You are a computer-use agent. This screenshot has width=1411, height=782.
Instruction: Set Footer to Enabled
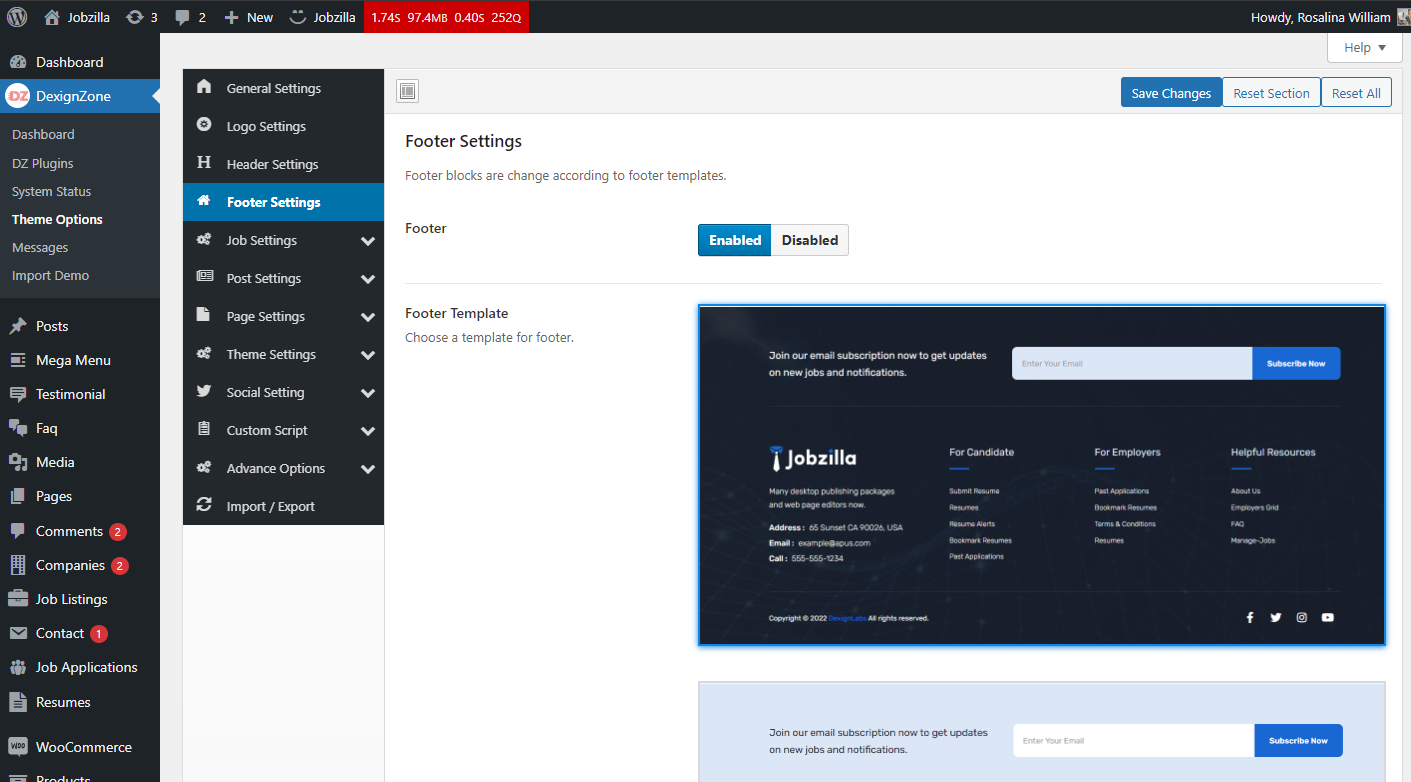pyautogui.click(x=735, y=240)
